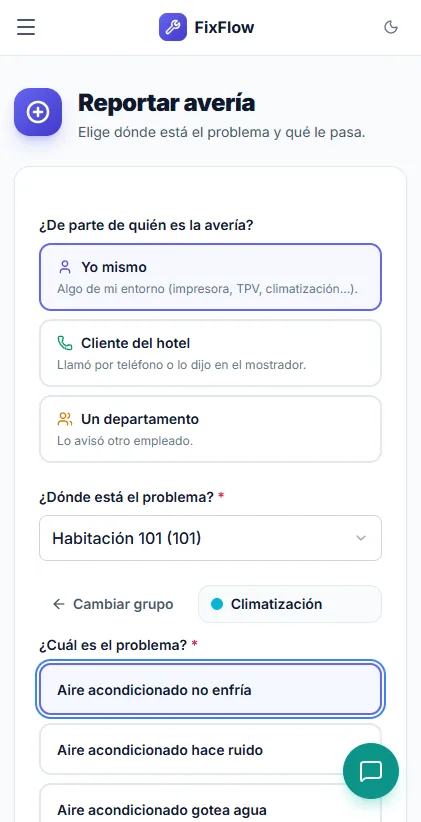Open the hamburger navigation menu
Screen dimensions: 421x822
pos(26,27)
